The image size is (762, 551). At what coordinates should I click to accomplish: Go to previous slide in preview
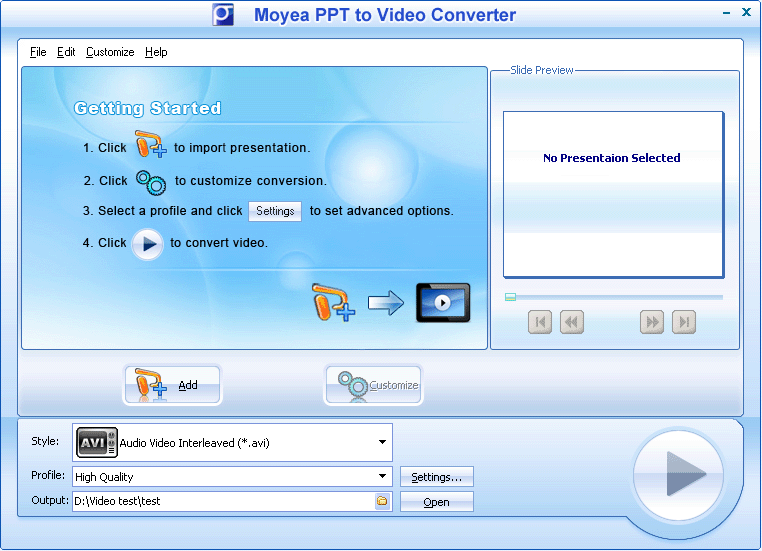click(x=572, y=322)
